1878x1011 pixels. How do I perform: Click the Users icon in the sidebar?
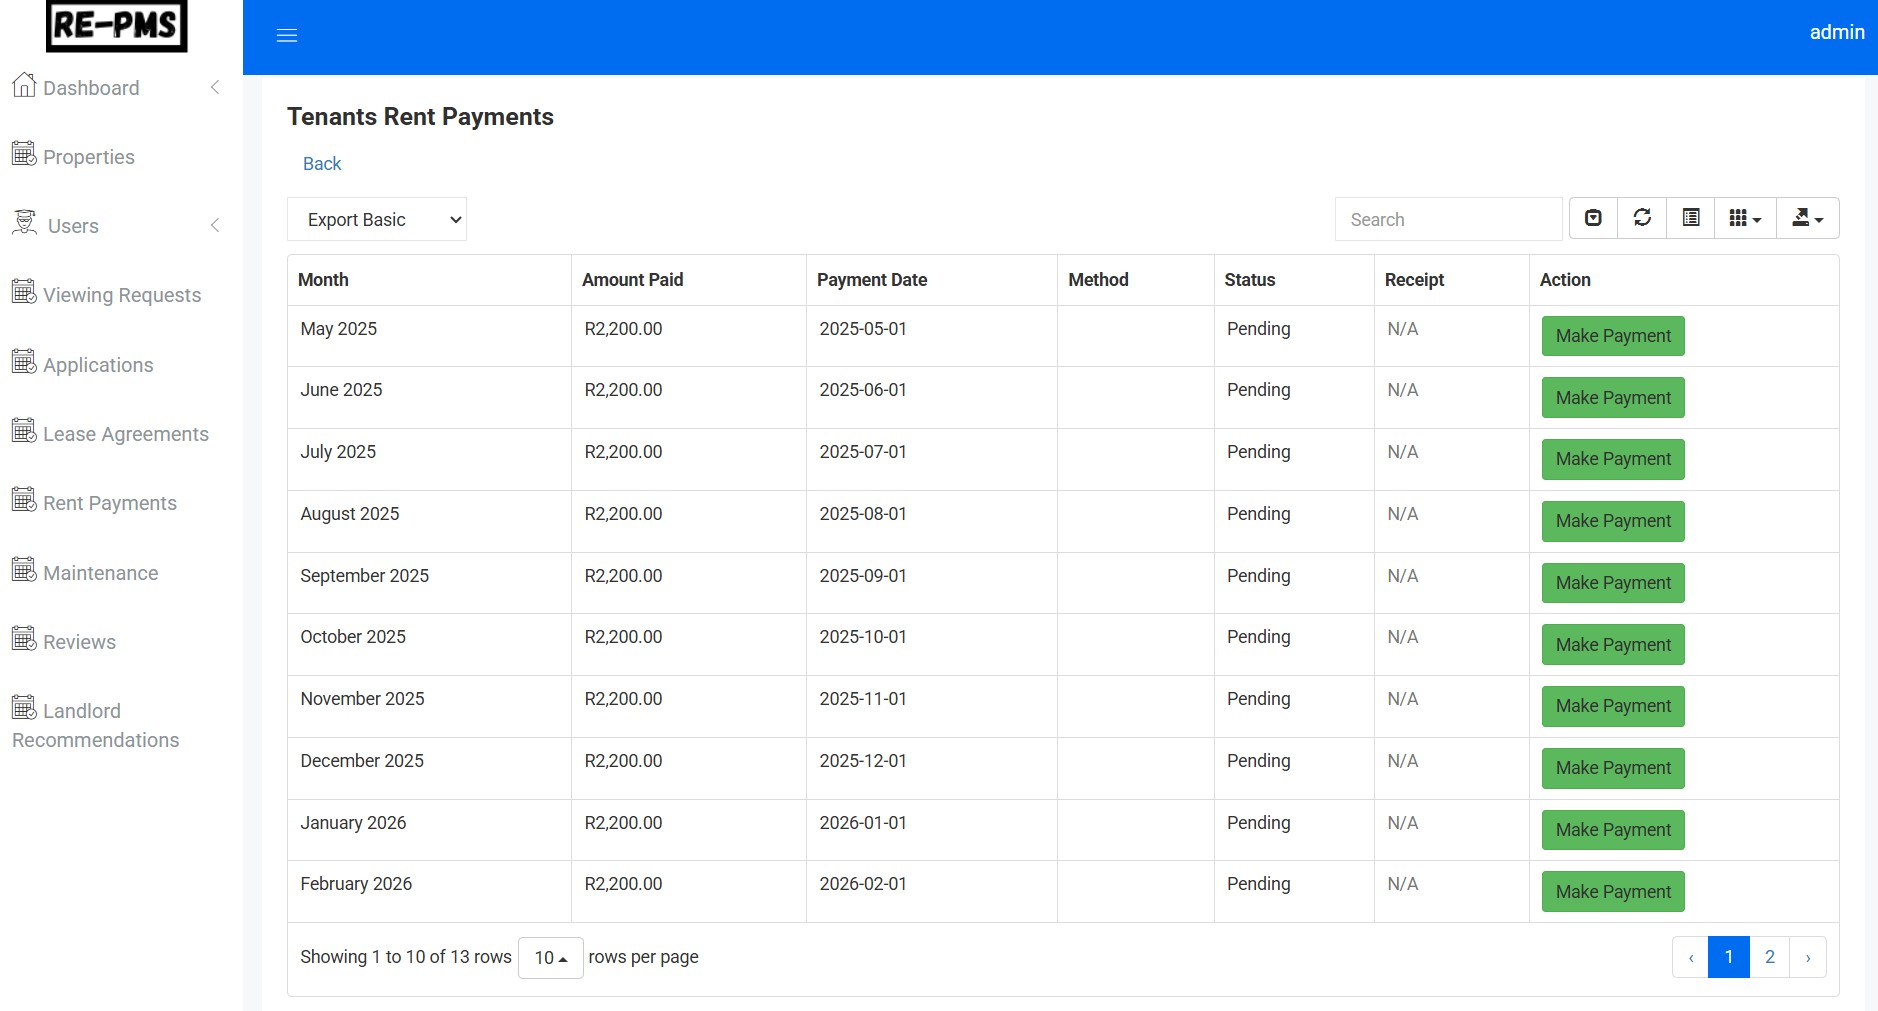pos(23,223)
